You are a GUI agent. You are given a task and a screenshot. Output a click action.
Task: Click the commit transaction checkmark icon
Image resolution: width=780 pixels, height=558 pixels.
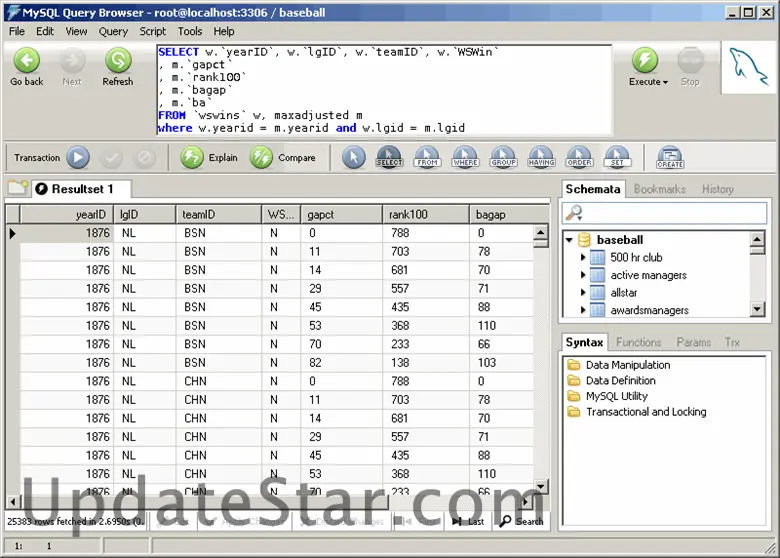pos(111,158)
